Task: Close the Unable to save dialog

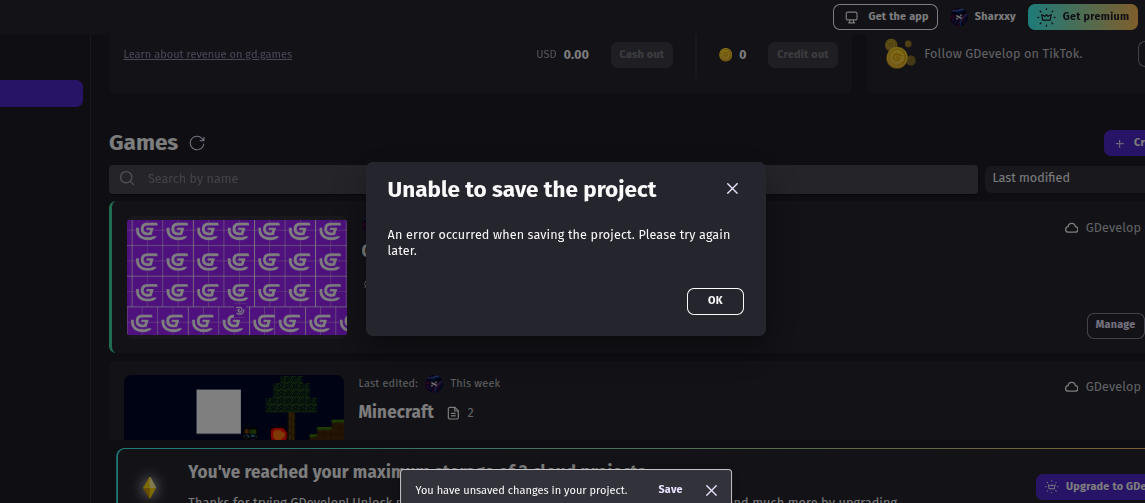Action: [x=732, y=189]
